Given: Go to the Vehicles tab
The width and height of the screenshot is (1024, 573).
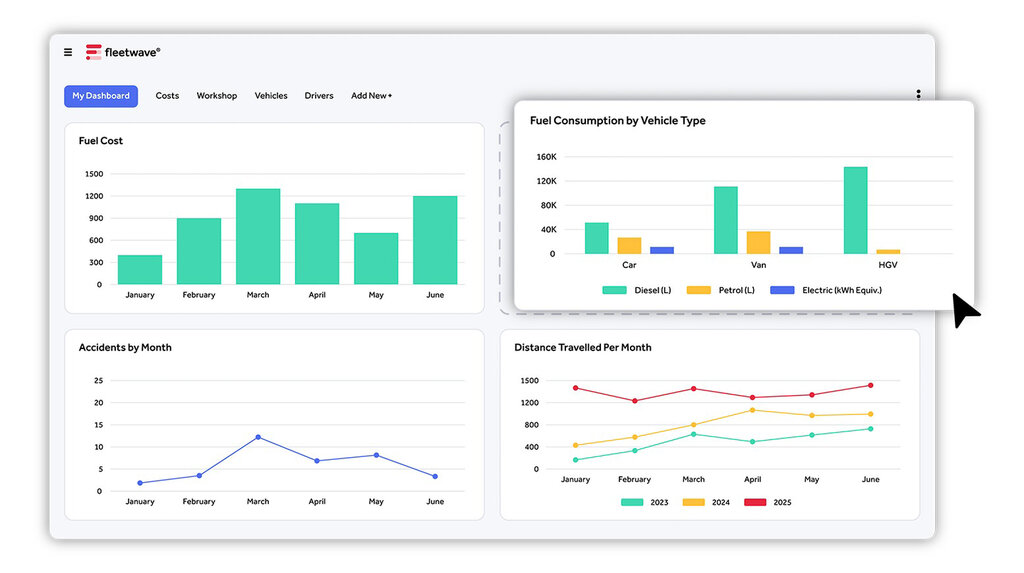Looking at the screenshot, I should pyautogui.click(x=271, y=96).
